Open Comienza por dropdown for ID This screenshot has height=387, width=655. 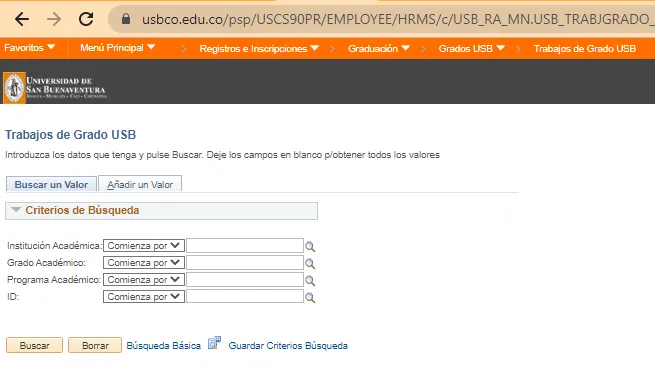144,297
